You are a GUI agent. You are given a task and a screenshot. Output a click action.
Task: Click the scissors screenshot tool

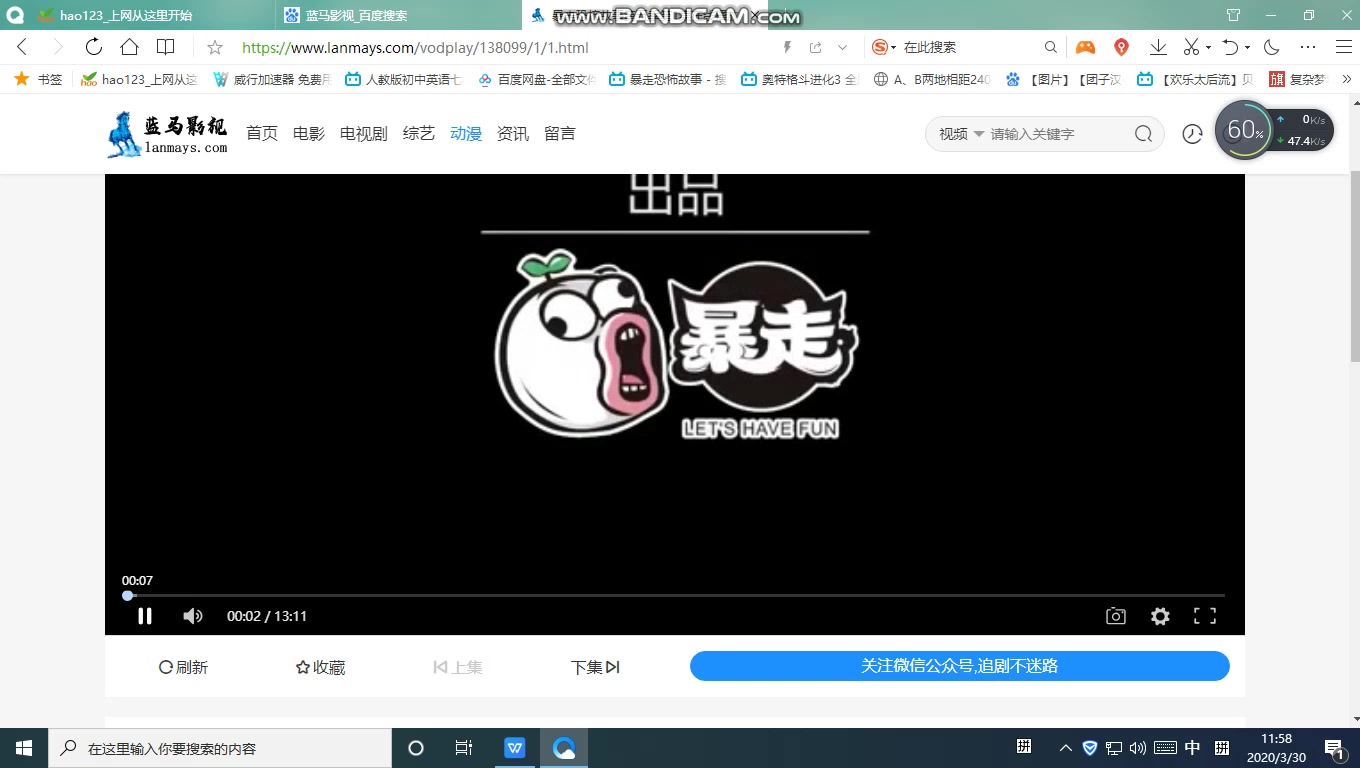click(x=1192, y=47)
